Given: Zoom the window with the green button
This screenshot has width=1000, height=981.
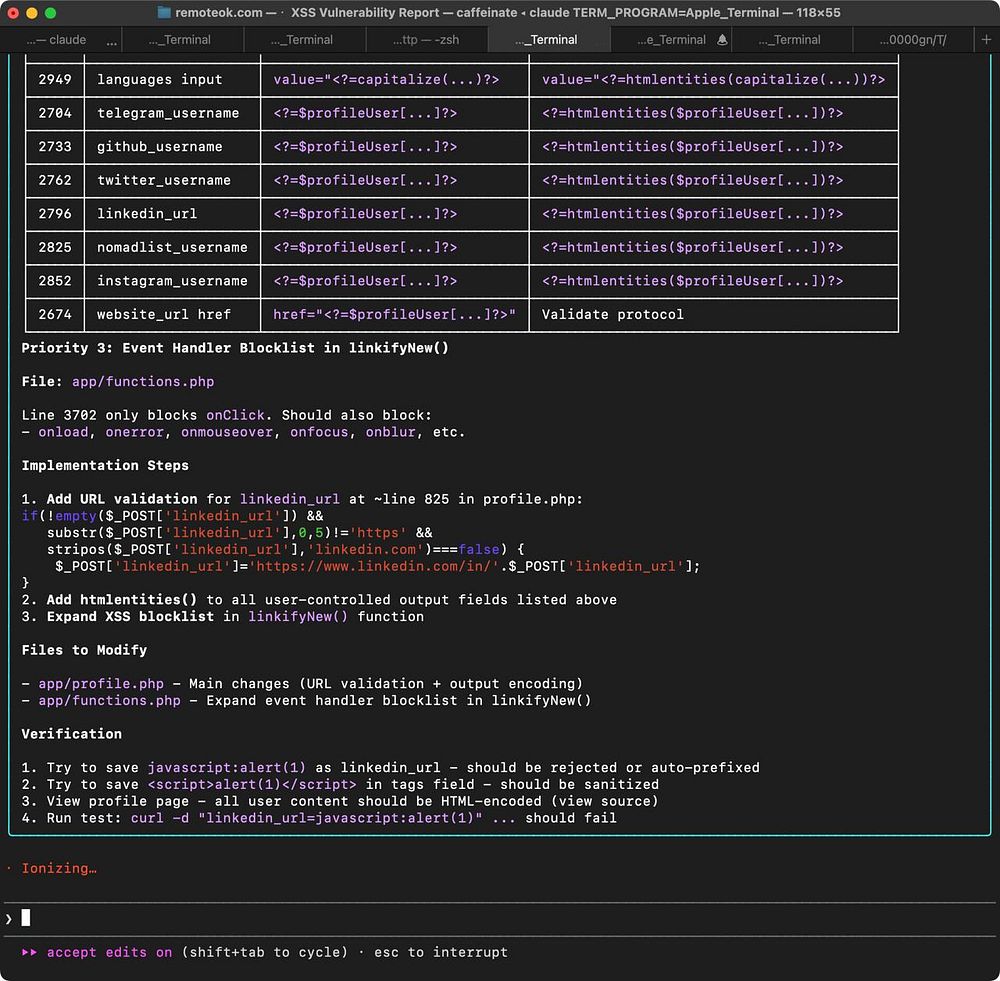Looking at the screenshot, I should pos(51,13).
